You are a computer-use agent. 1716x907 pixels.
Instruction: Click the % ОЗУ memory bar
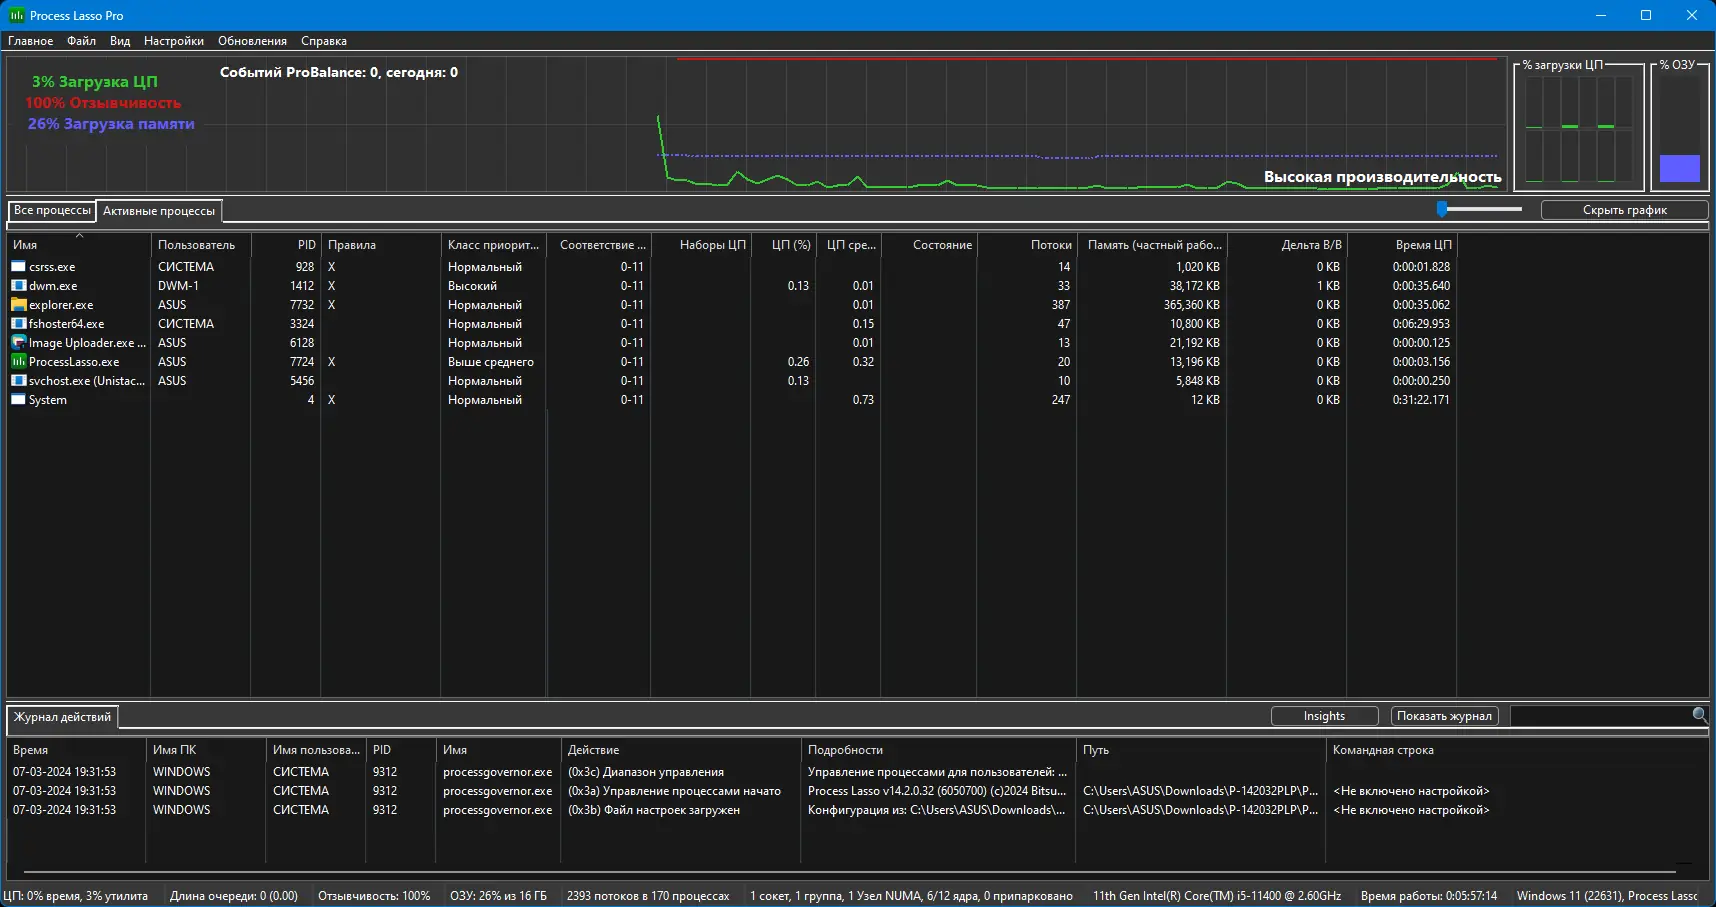click(1680, 128)
